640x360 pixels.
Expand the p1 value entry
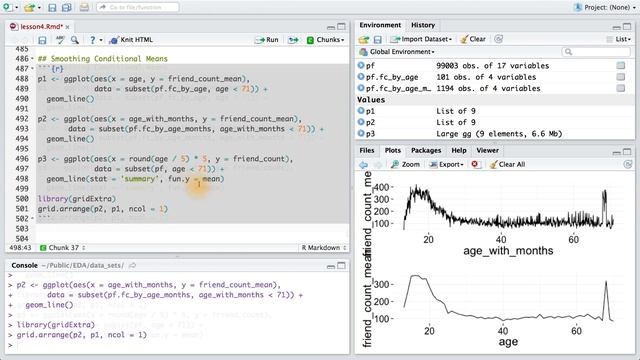coord(361,111)
